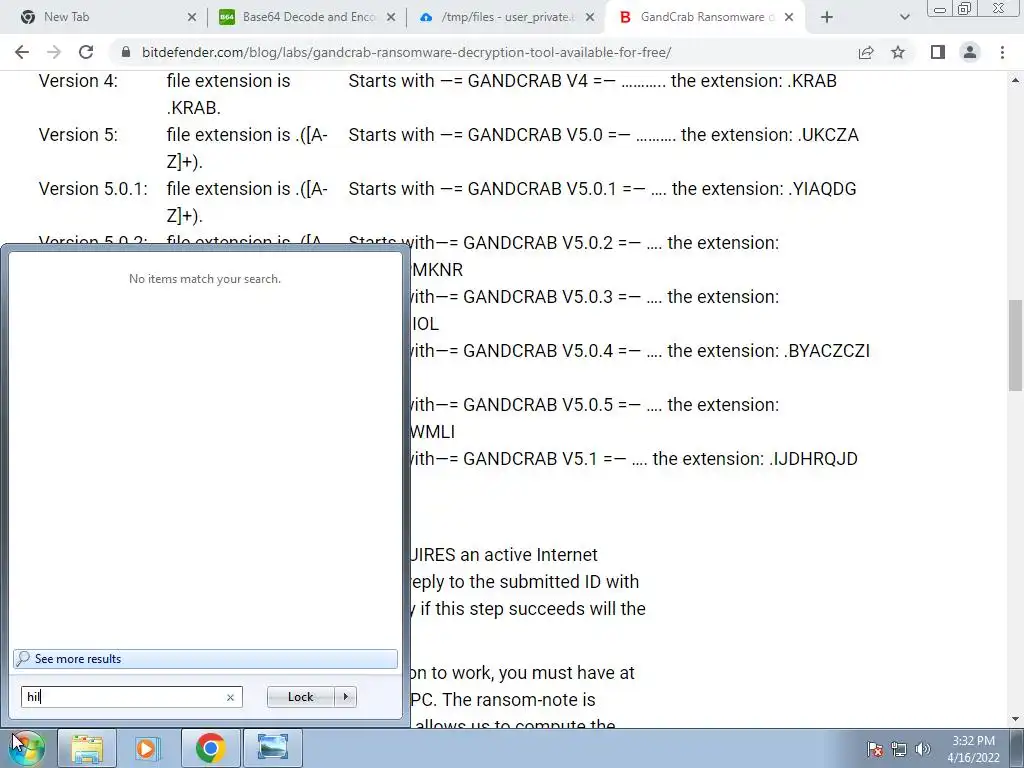Close the Base64 Decode tab
The image size is (1024, 768).
tap(391, 18)
